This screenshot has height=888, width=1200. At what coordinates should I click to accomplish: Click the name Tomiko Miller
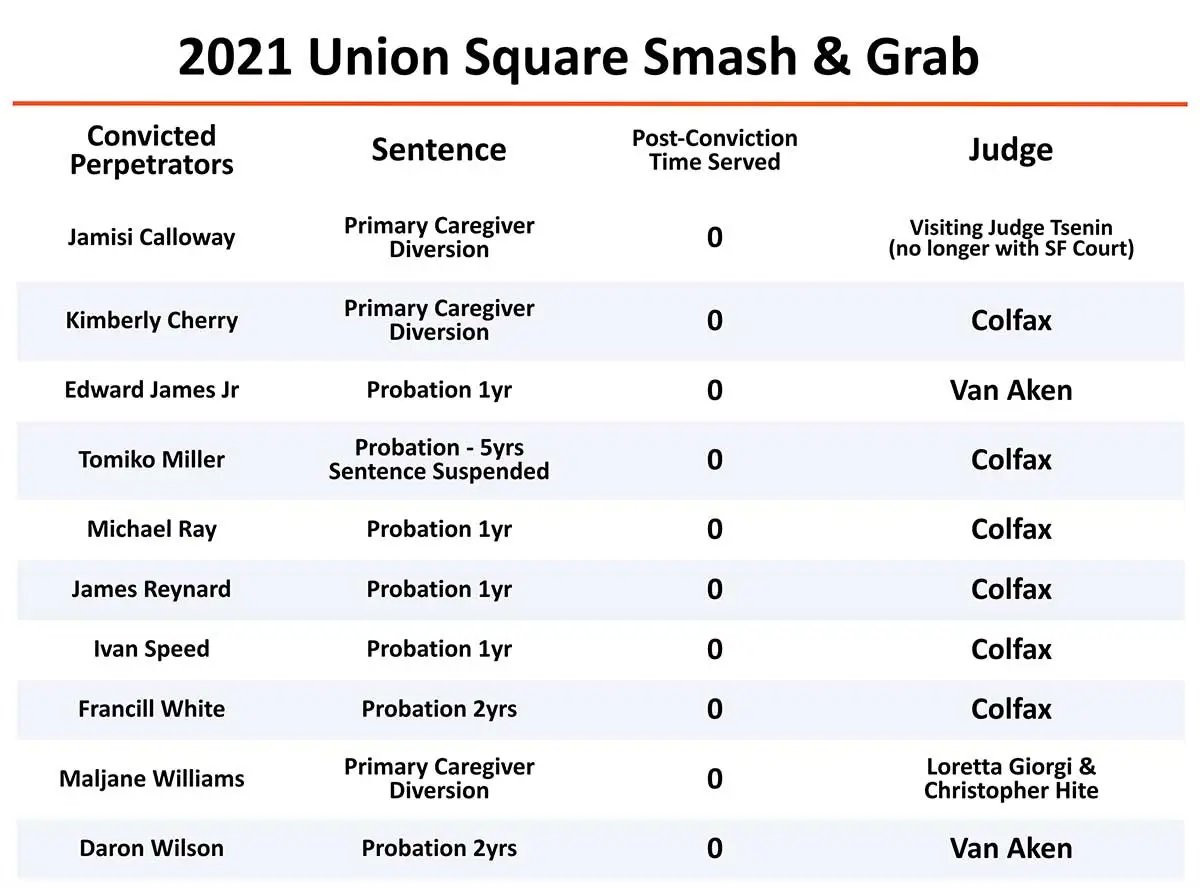point(151,460)
